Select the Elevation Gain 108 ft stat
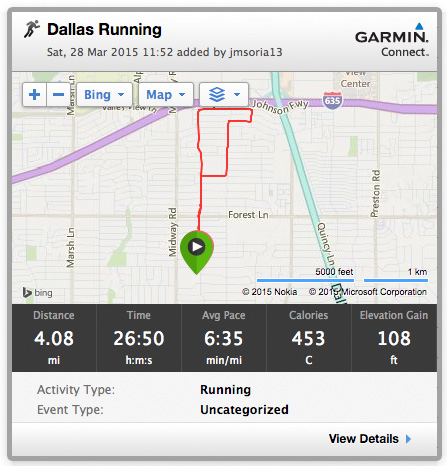This screenshot has width=447, height=466. 394,338
